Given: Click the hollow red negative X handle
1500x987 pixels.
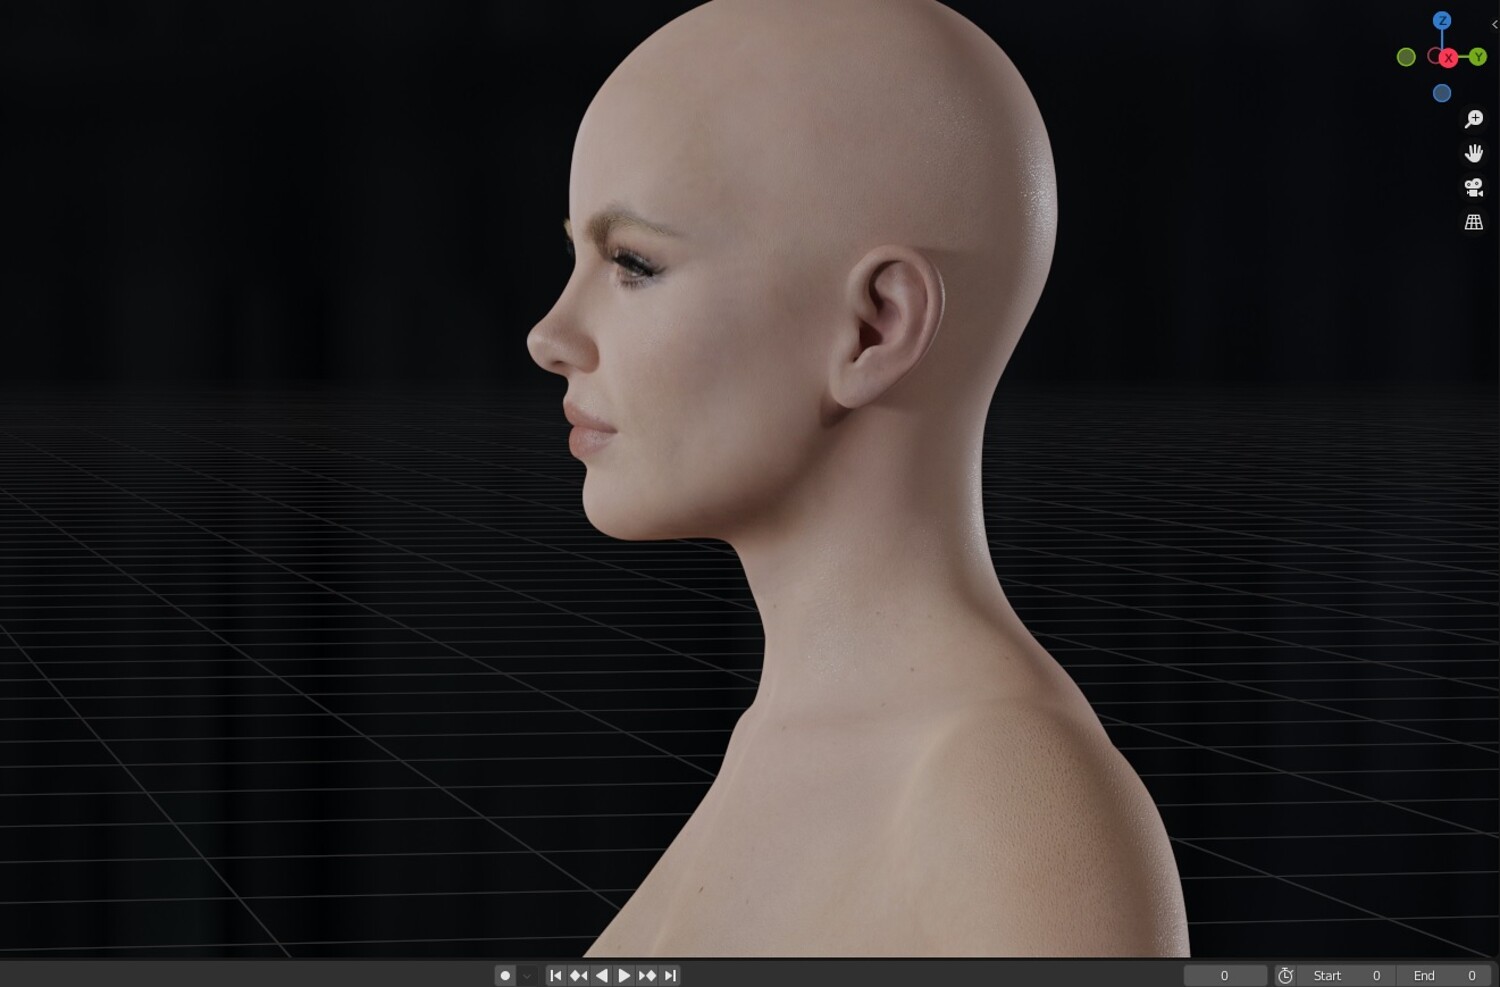Looking at the screenshot, I should (1435, 56).
